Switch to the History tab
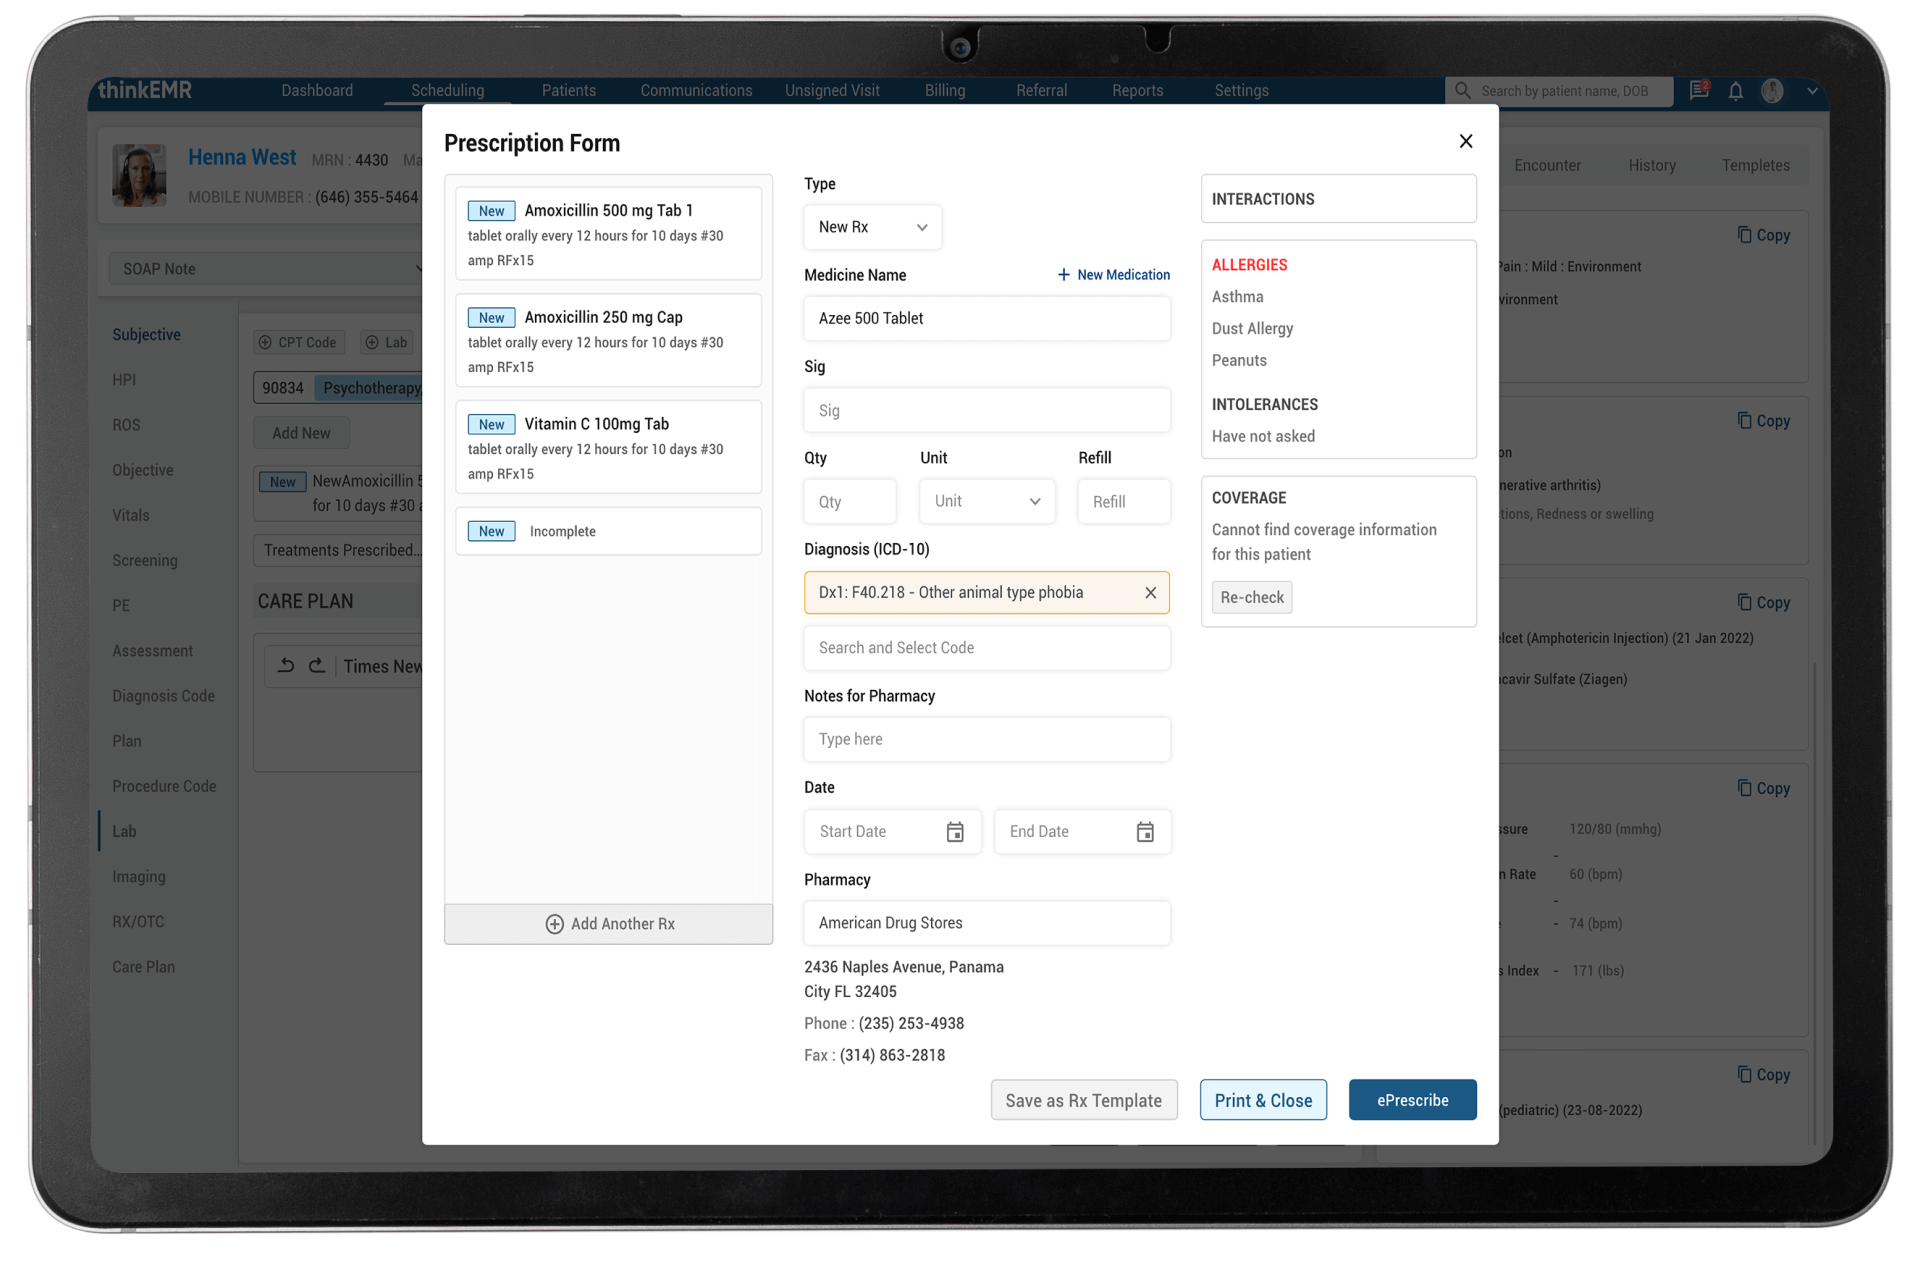The width and height of the screenshot is (1920, 1270). (1652, 165)
